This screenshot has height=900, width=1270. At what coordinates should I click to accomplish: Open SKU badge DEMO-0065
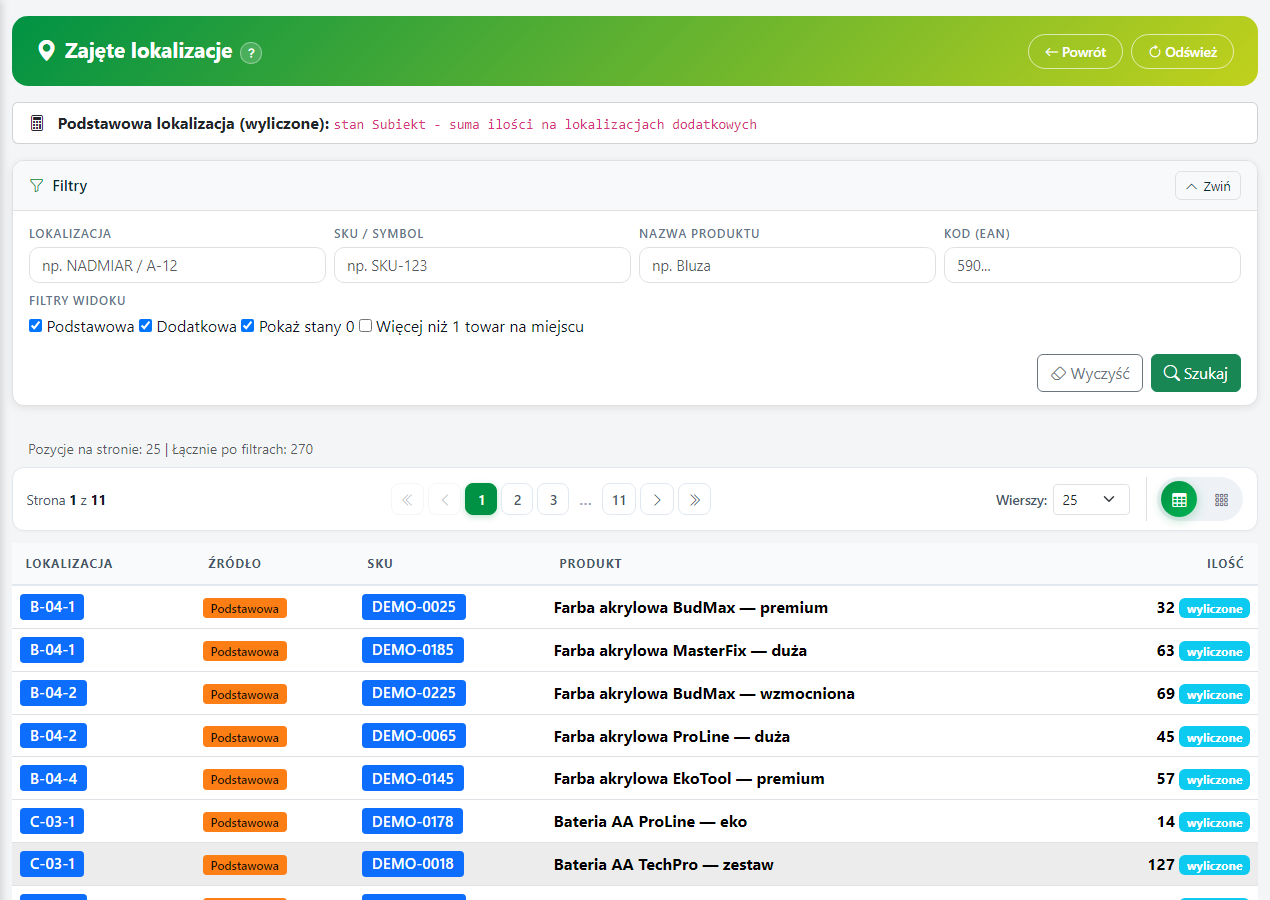(x=414, y=735)
